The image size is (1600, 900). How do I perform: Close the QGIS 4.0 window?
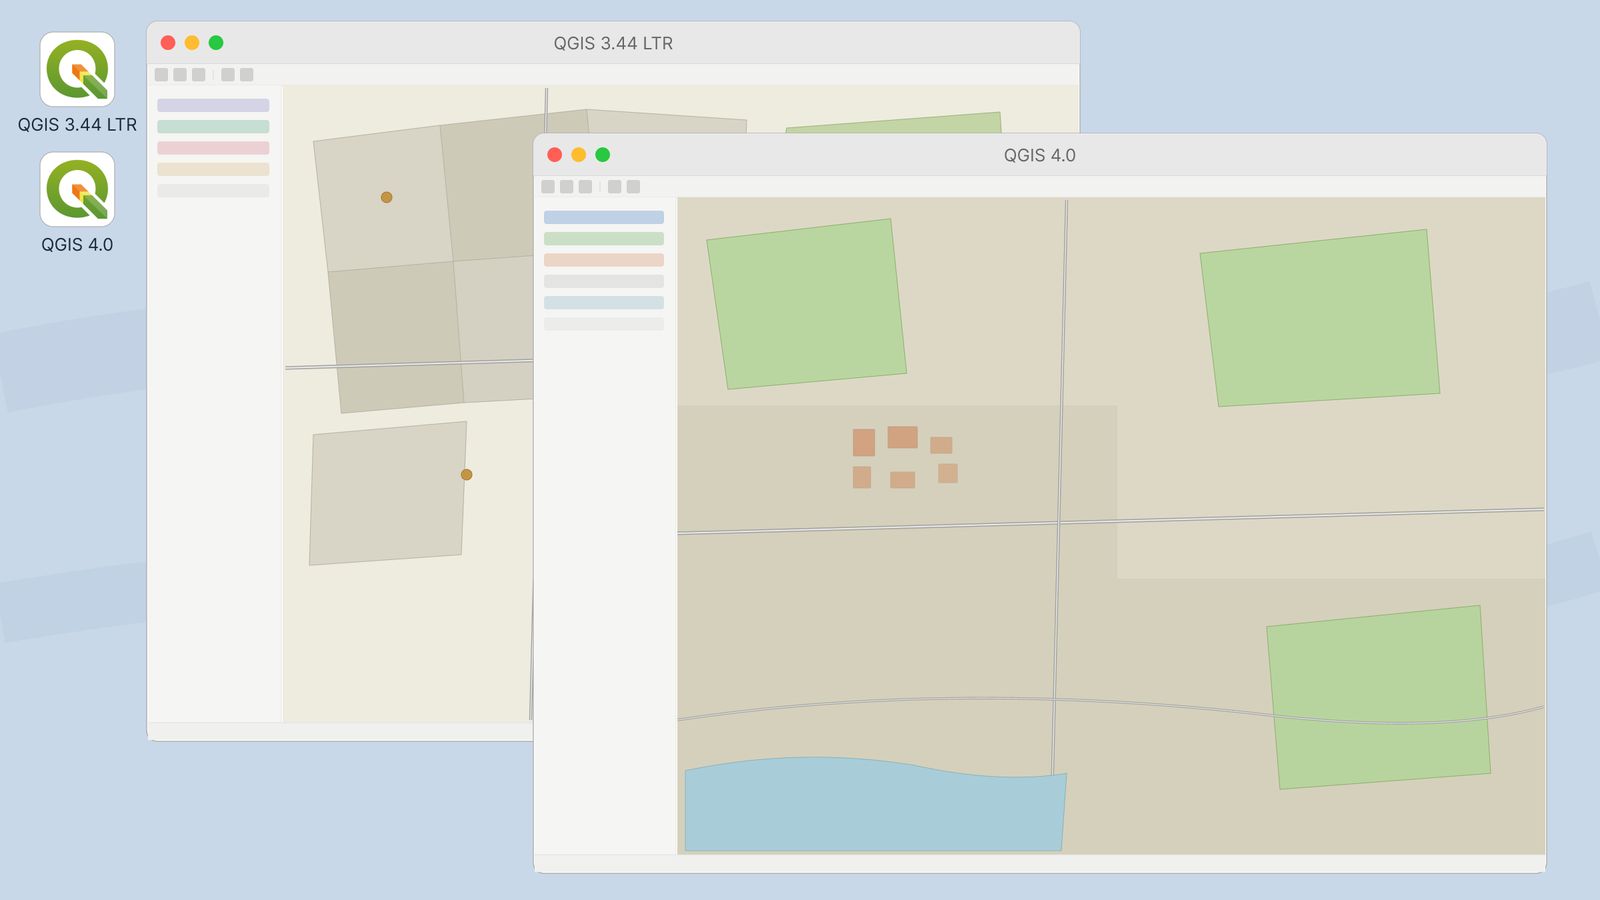[555, 155]
